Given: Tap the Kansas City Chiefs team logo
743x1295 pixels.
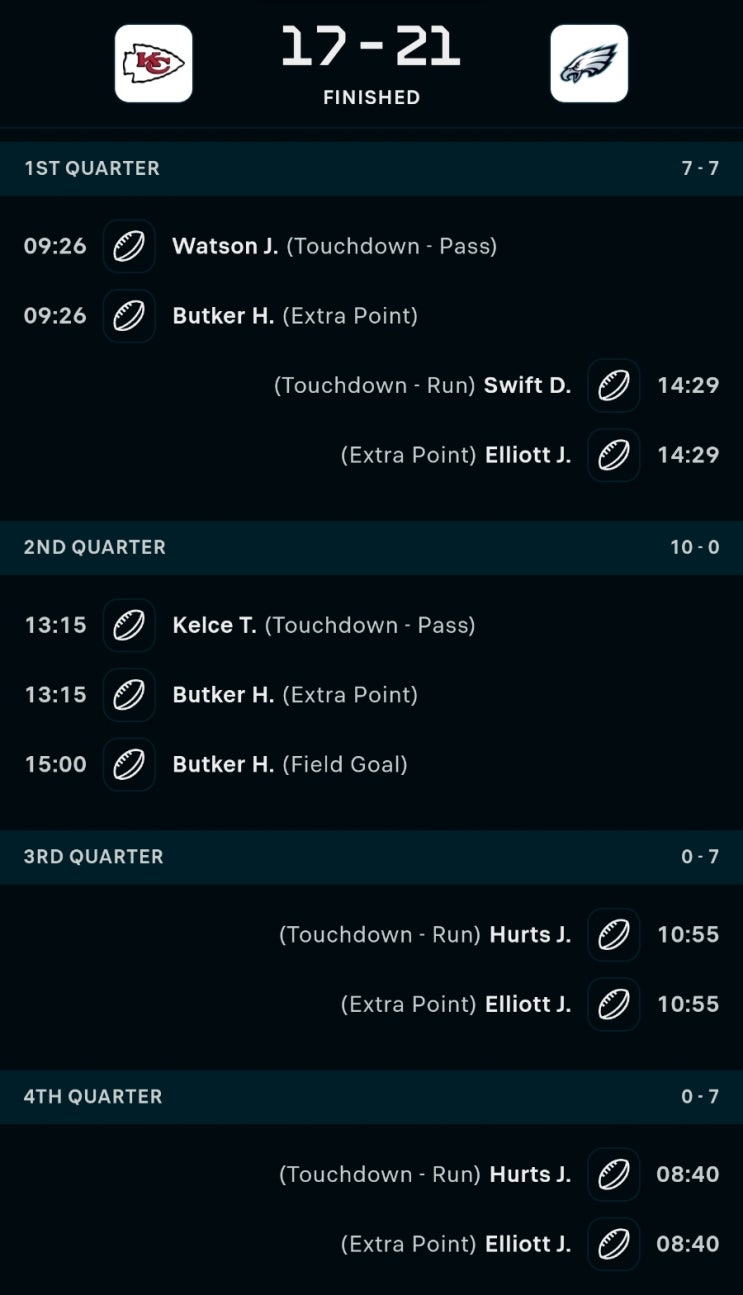Looking at the screenshot, I should (x=153, y=64).
